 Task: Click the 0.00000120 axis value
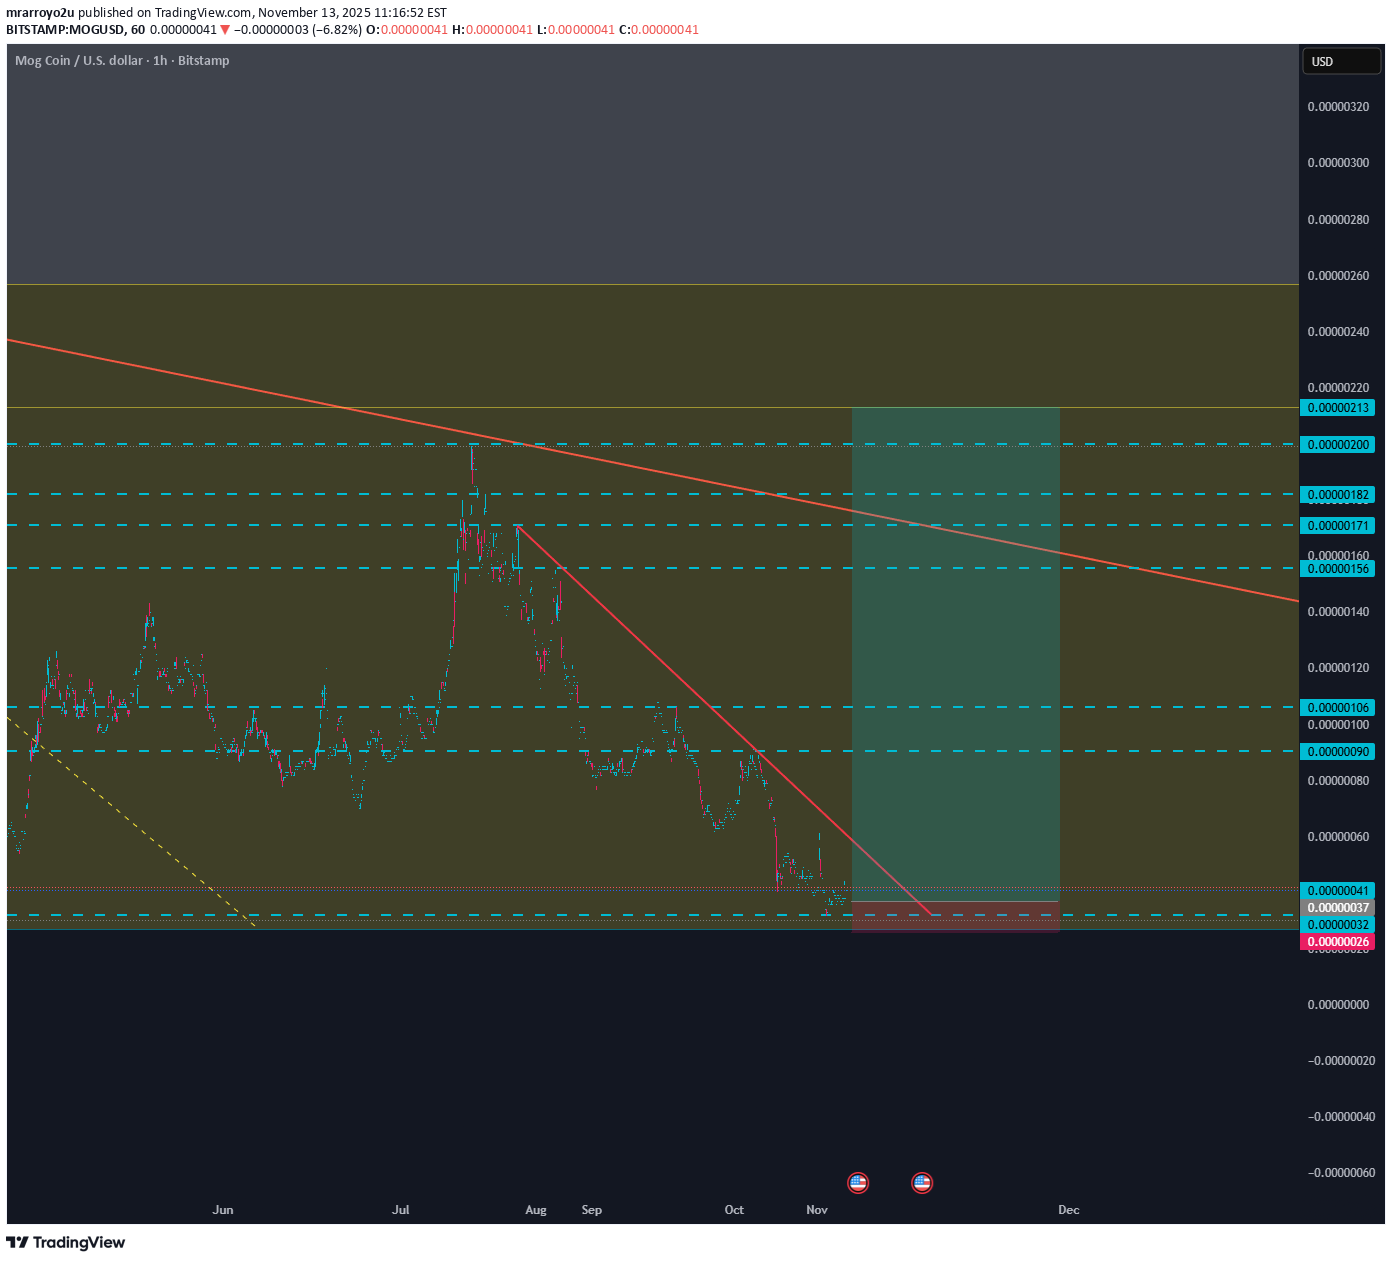[1338, 668]
